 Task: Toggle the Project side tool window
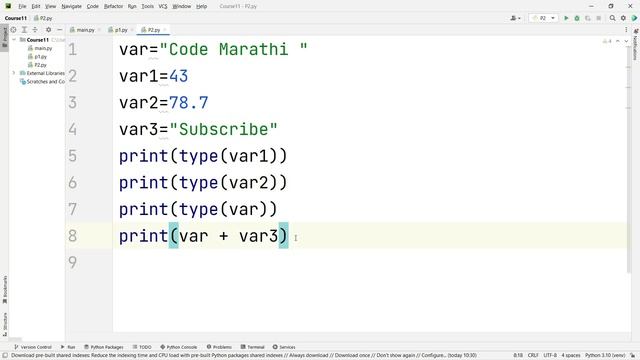click(4, 38)
